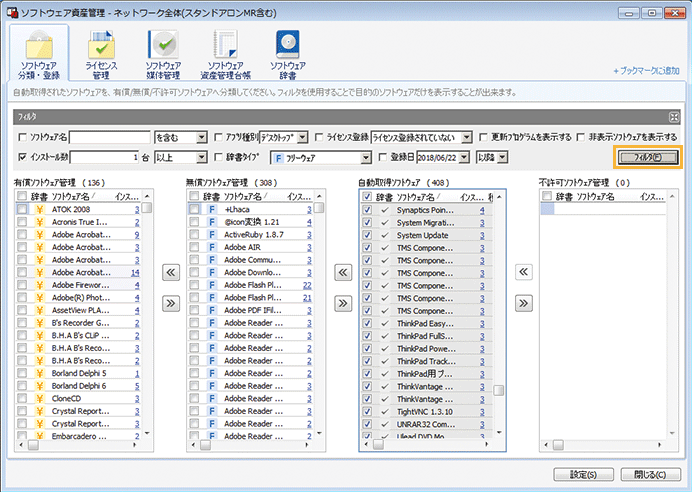Click check mark icon of Synaptics Pointing row
Image resolution: width=692 pixels, height=492 pixels.
[385, 210]
